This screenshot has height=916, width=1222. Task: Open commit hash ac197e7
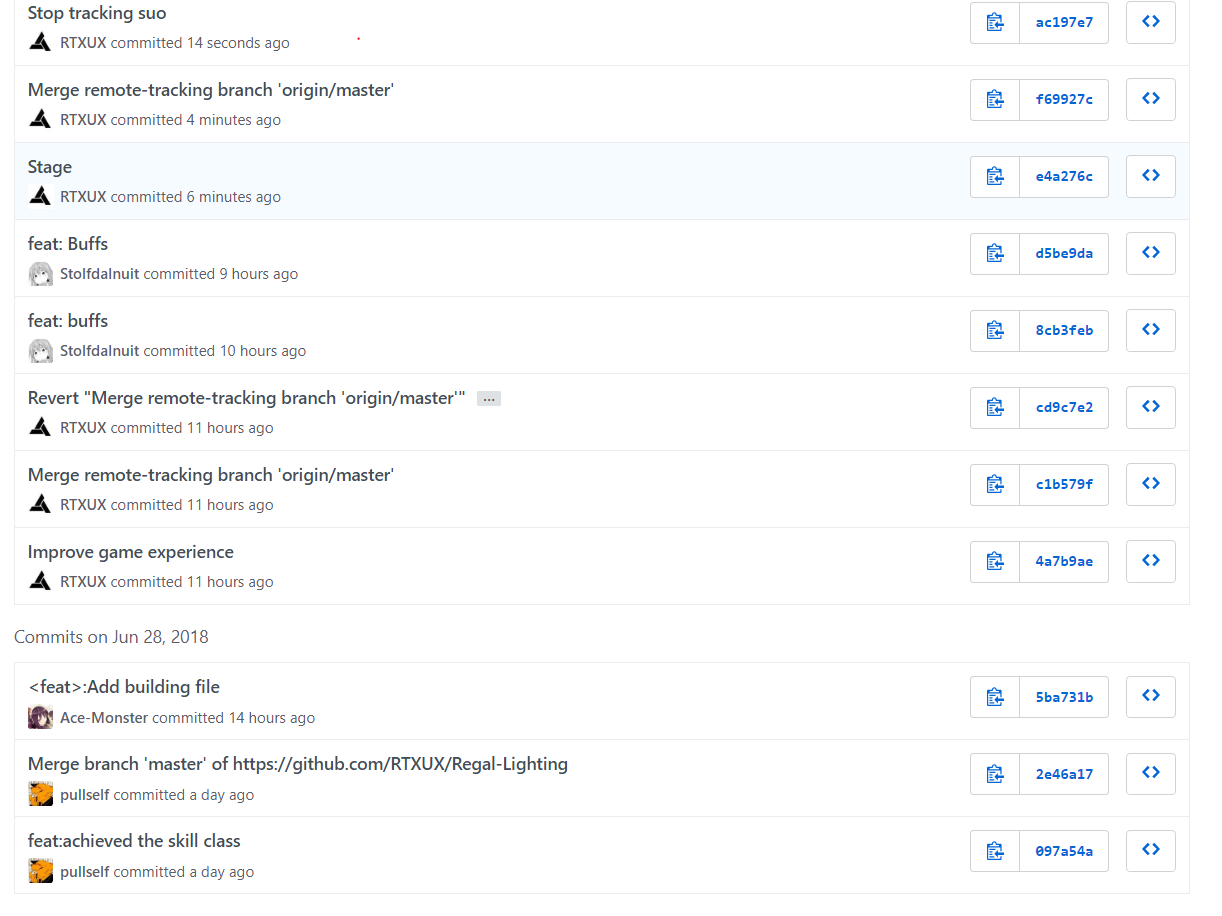(x=1064, y=22)
